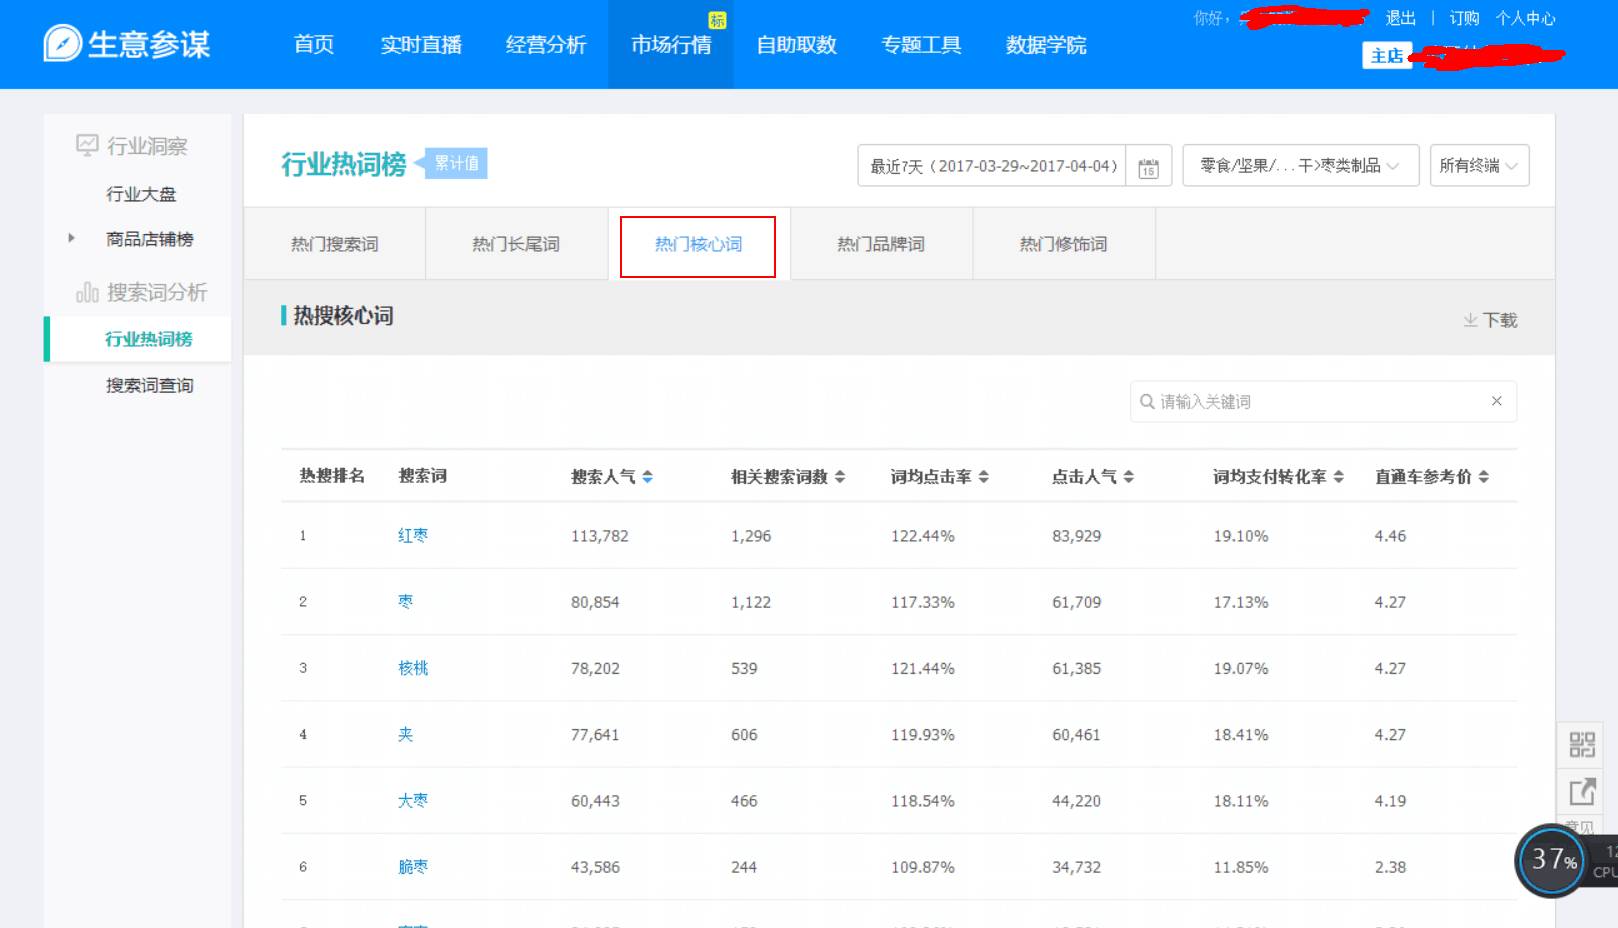
Task: Open the 自助取数 menu item
Action: 797,44
